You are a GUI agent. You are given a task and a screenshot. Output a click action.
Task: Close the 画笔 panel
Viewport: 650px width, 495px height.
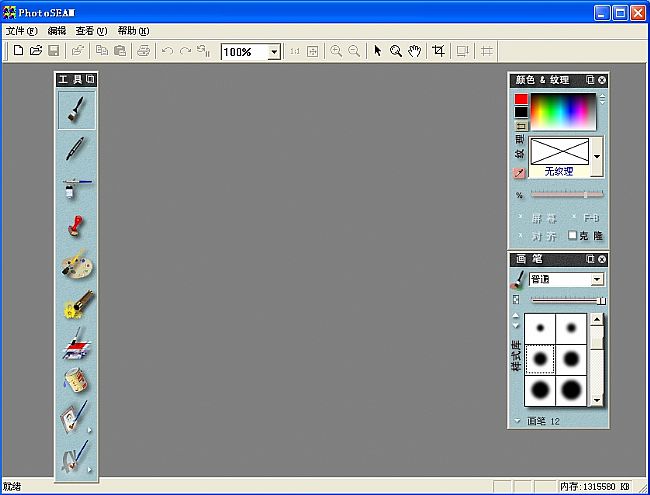[x=602, y=259]
